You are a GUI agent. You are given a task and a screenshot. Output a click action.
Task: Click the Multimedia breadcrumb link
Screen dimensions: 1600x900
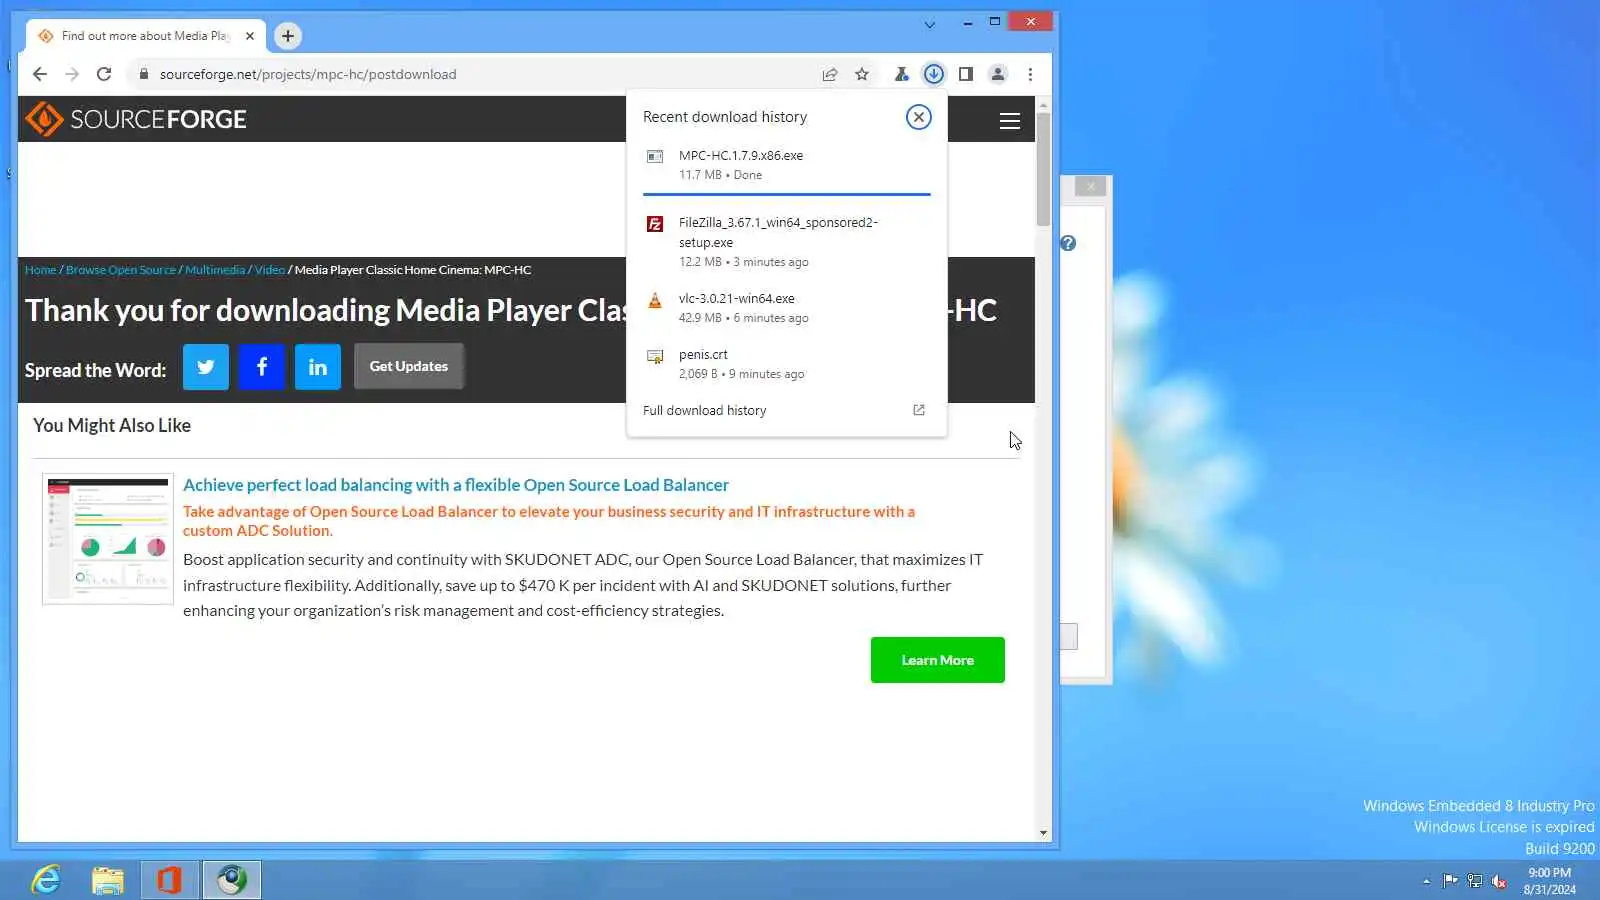(x=215, y=270)
